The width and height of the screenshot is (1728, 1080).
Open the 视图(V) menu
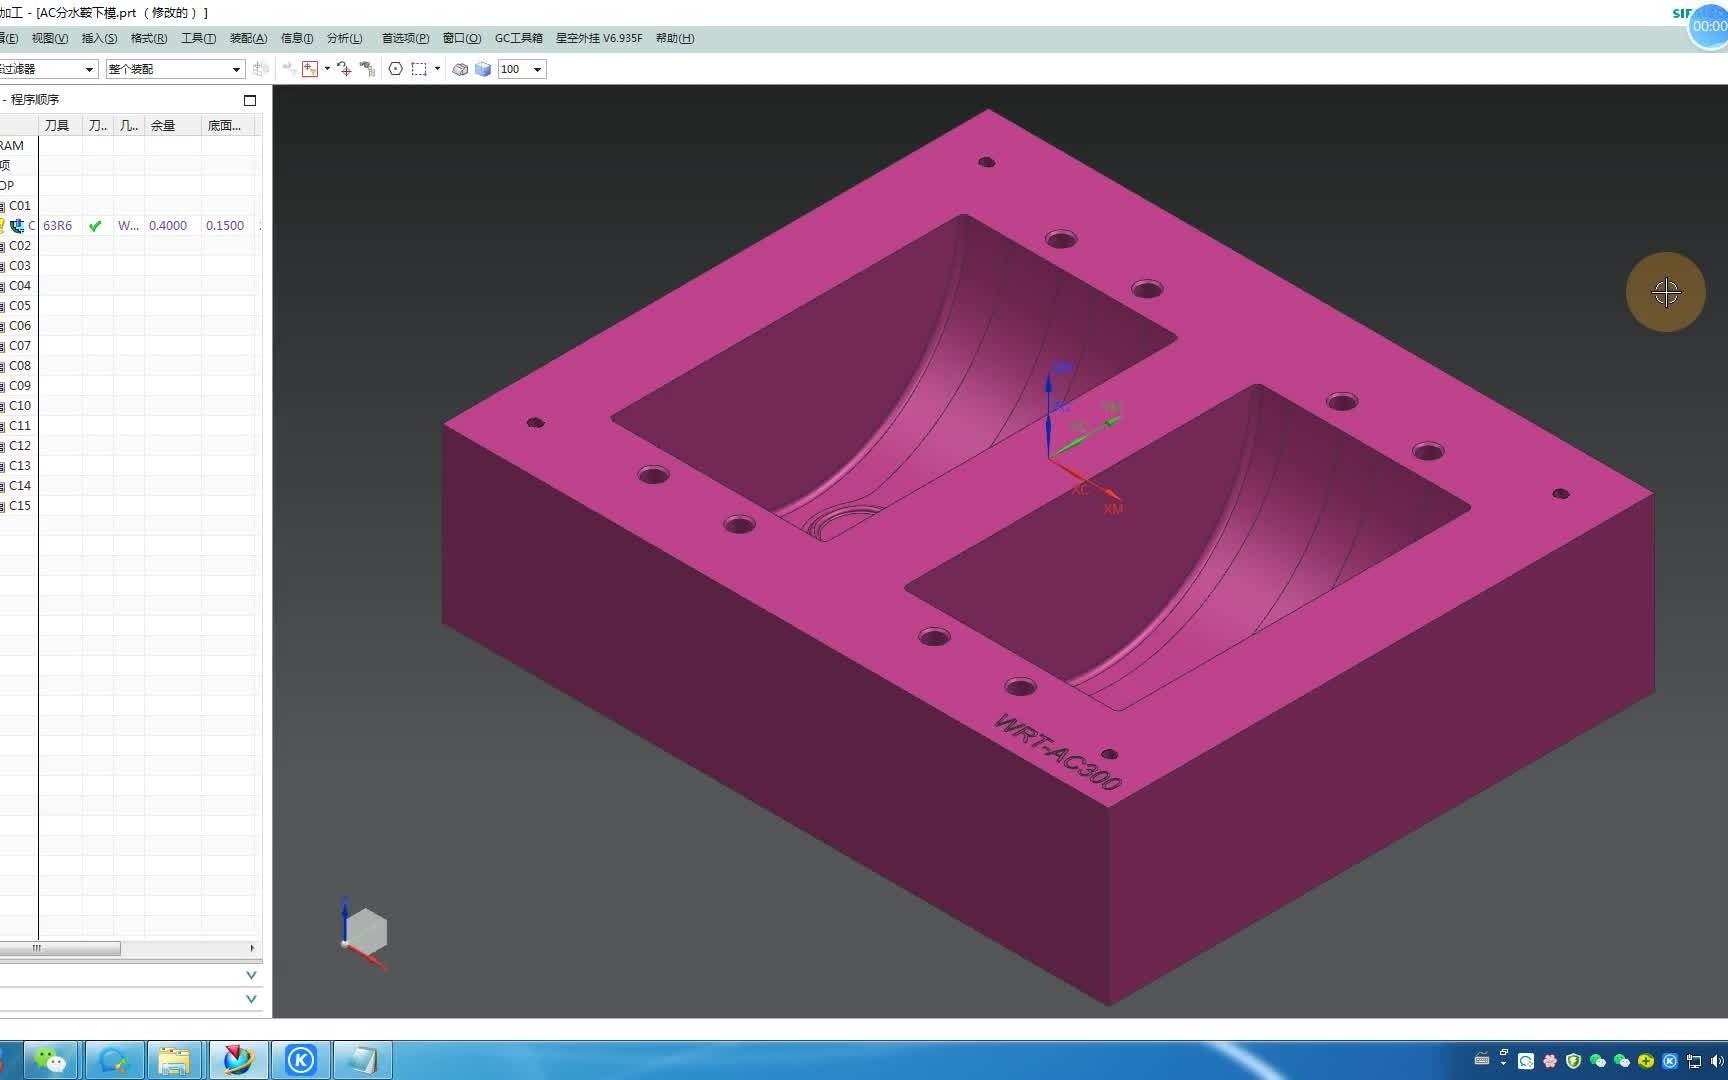tap(49, 38)
